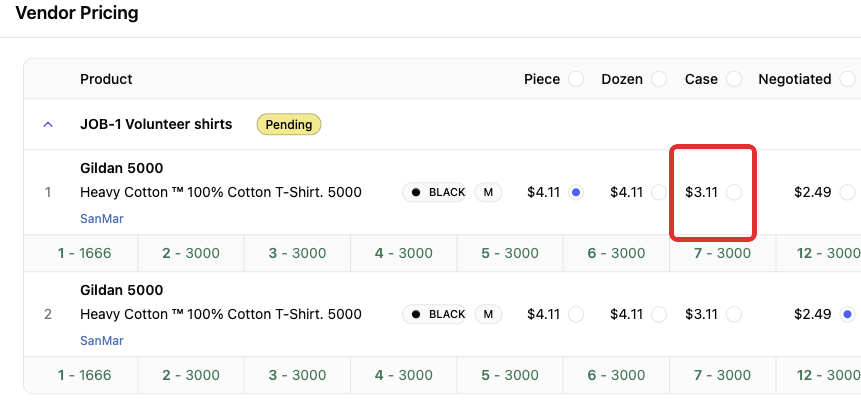Viewport: 861px width, 410px height.
Task: Click the Pending status badge
Action: pyautogui.click(x=289, y=125)
